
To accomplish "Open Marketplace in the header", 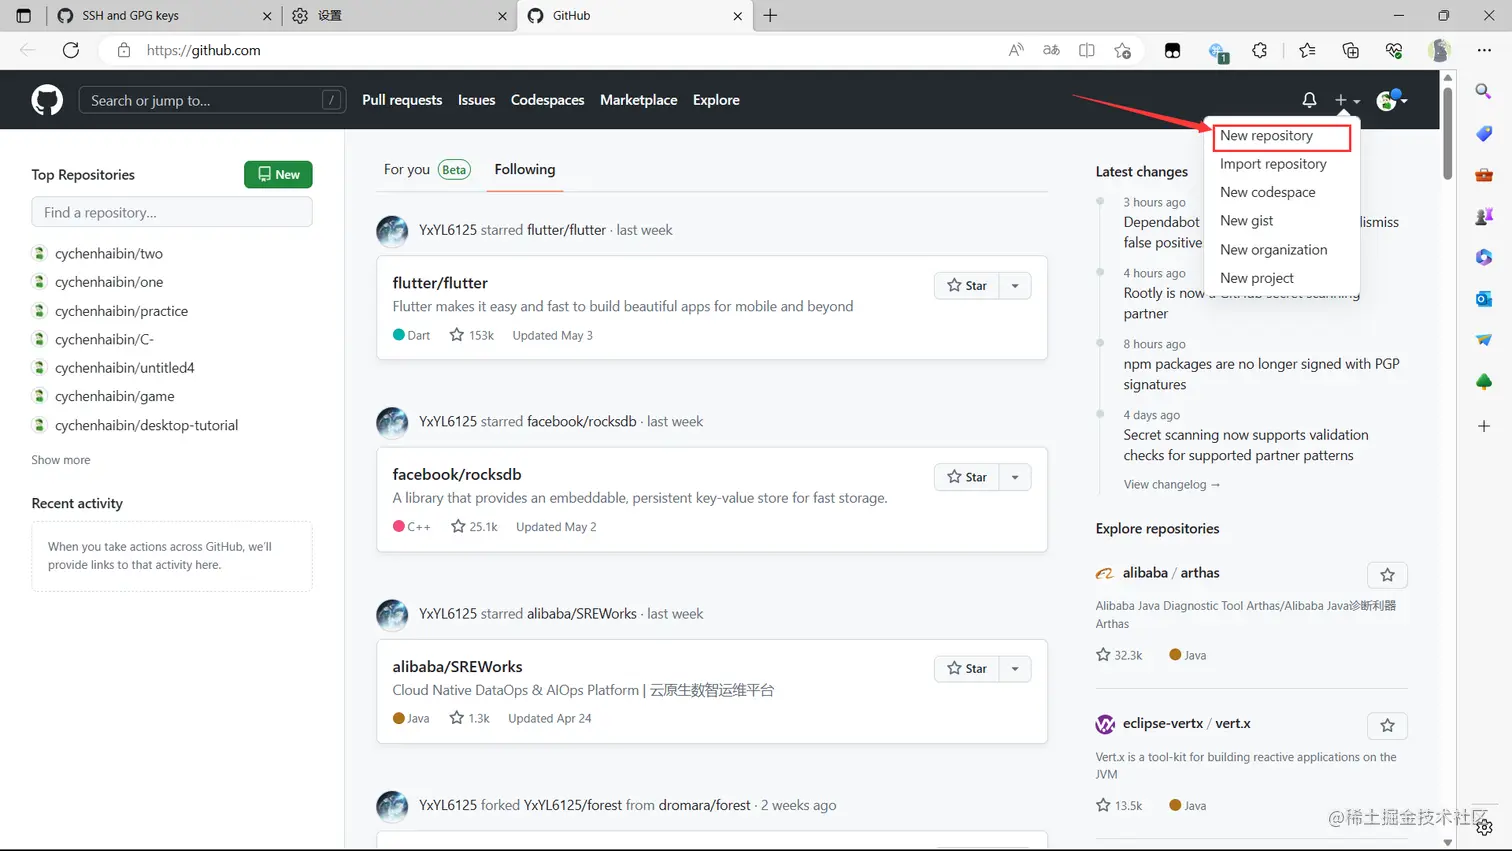I will point(639,100).
